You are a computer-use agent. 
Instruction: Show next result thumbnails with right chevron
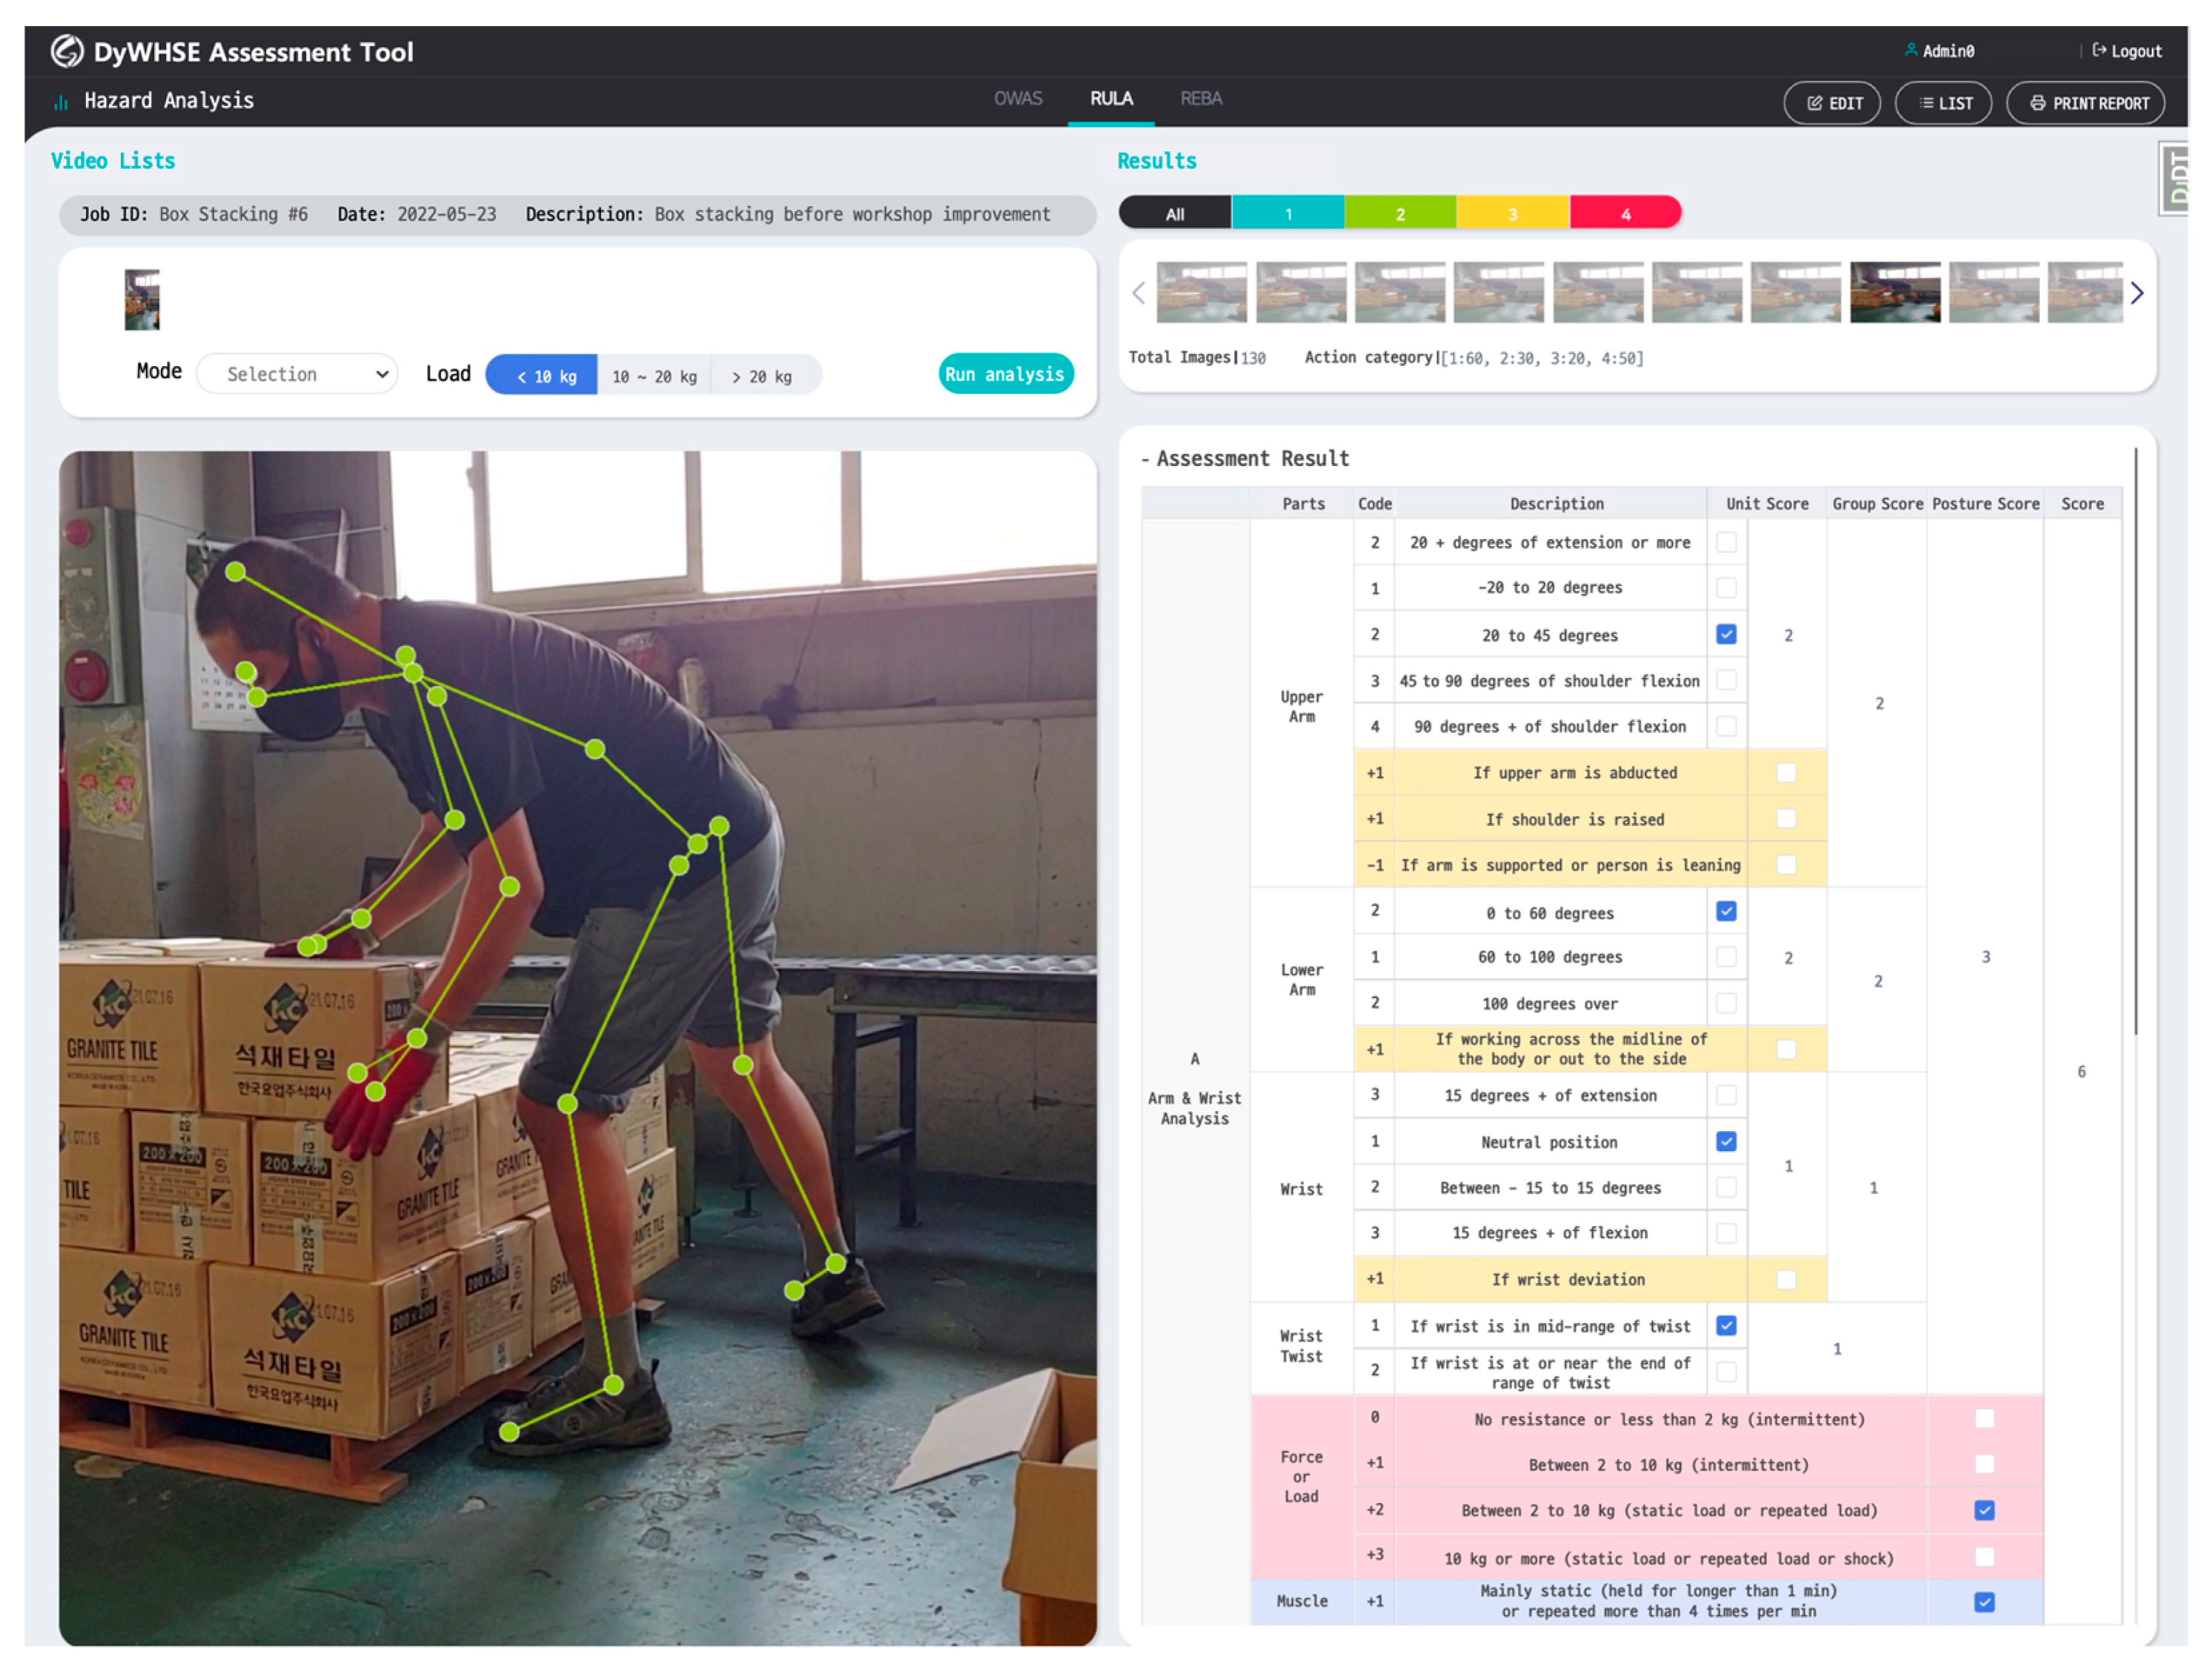tap(2136, 293)
